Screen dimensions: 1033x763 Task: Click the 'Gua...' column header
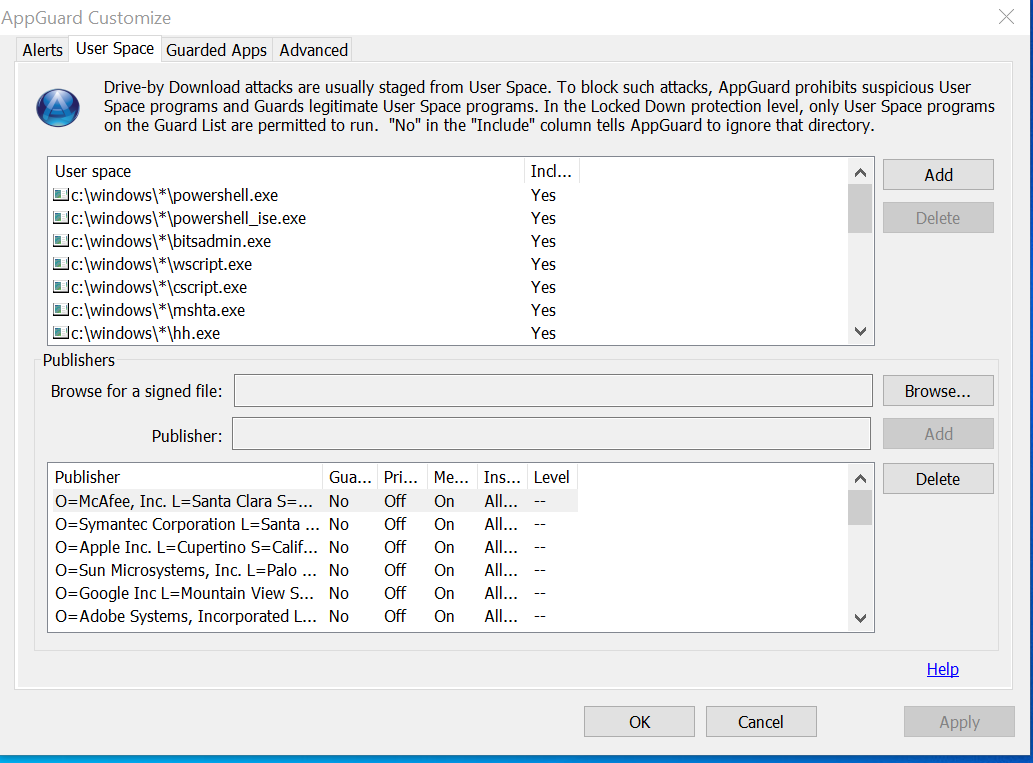(350, 477)
